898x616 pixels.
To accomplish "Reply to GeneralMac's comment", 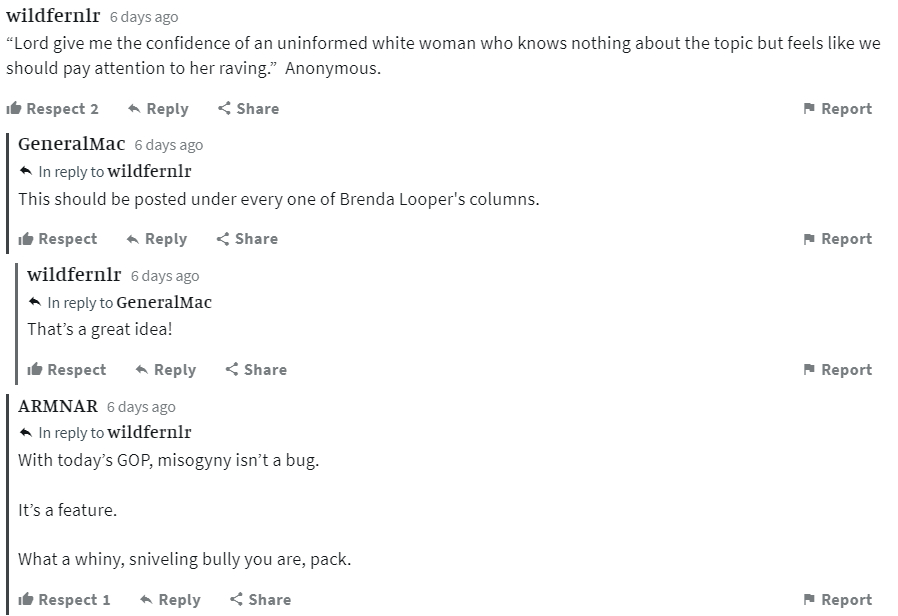I will (x=156, y=238).
